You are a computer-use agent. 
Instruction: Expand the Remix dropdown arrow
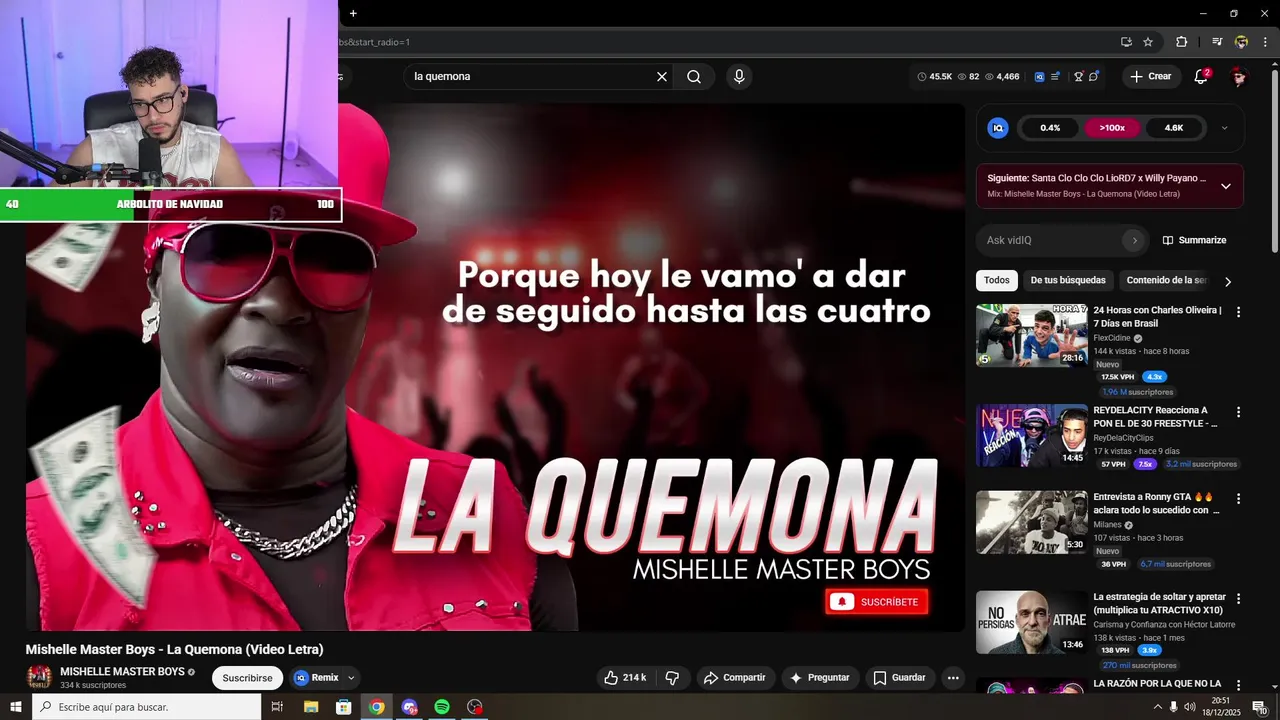[351, 678]
